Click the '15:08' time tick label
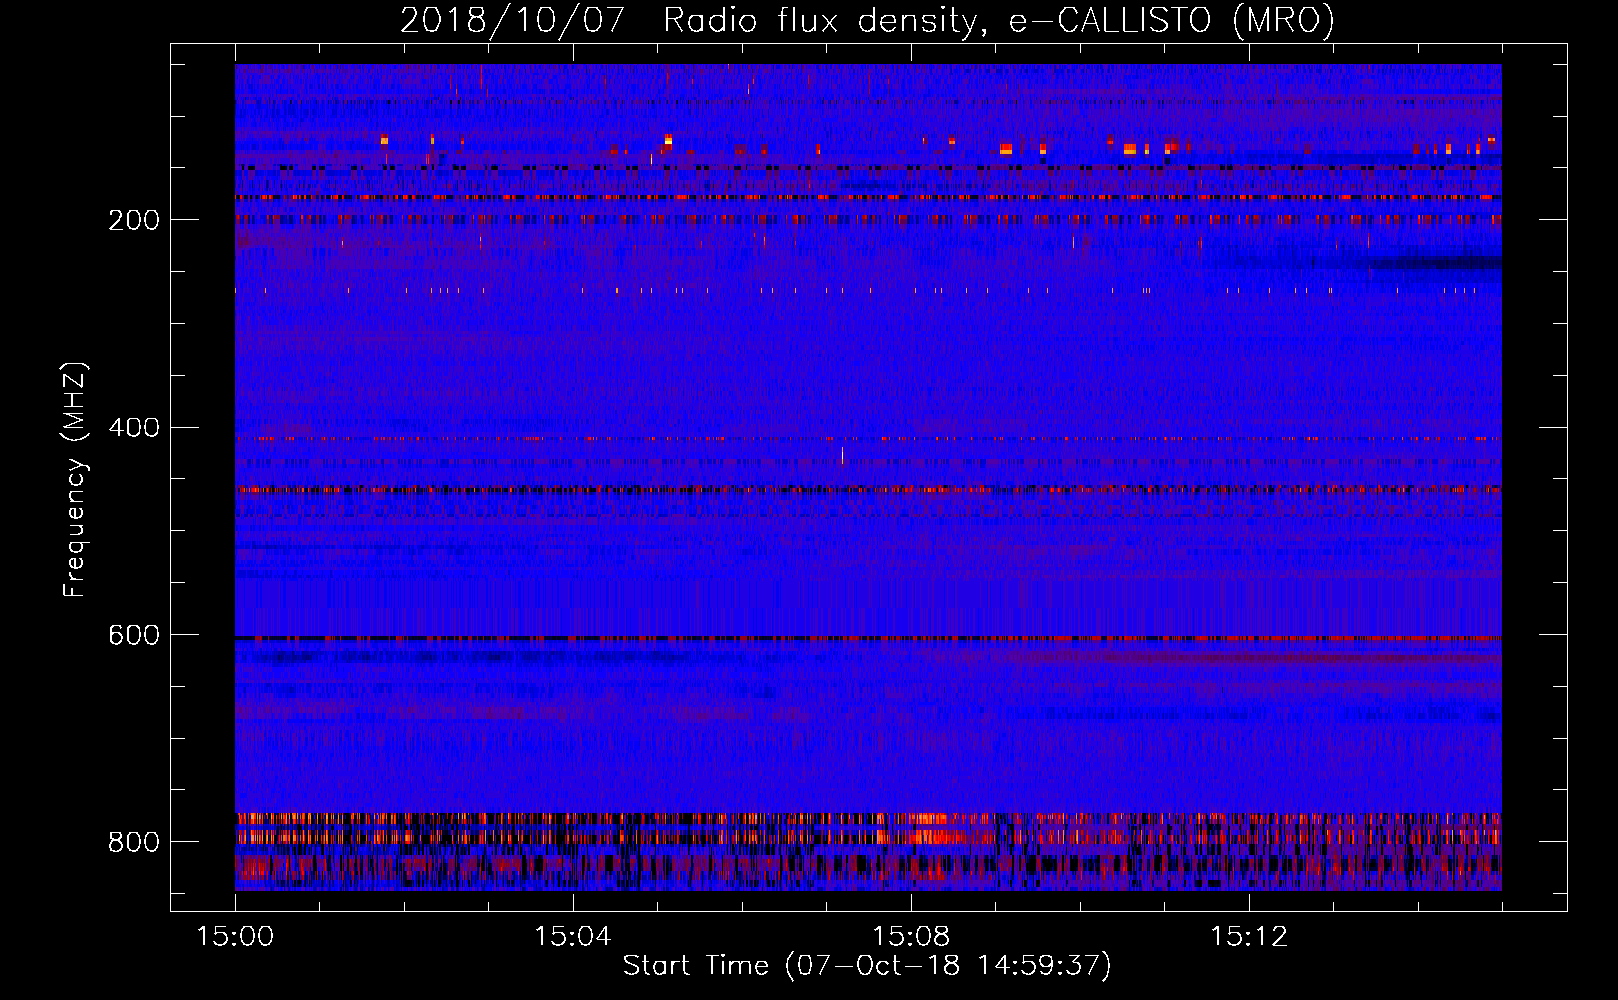 point(910,937)
